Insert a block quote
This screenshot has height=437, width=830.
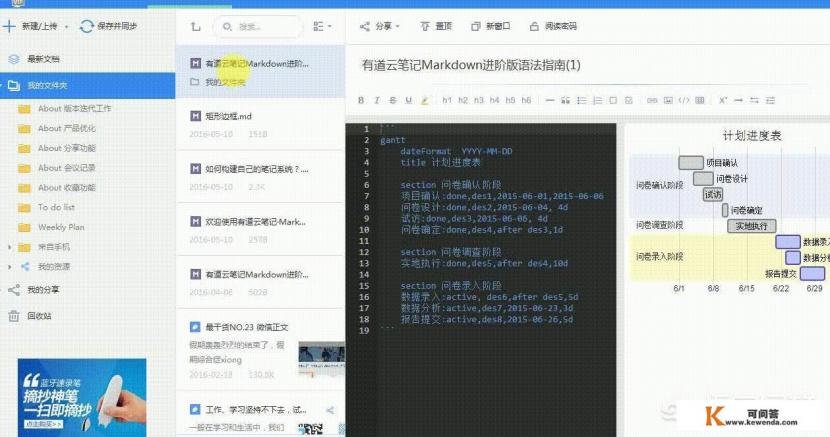point(565,100)
